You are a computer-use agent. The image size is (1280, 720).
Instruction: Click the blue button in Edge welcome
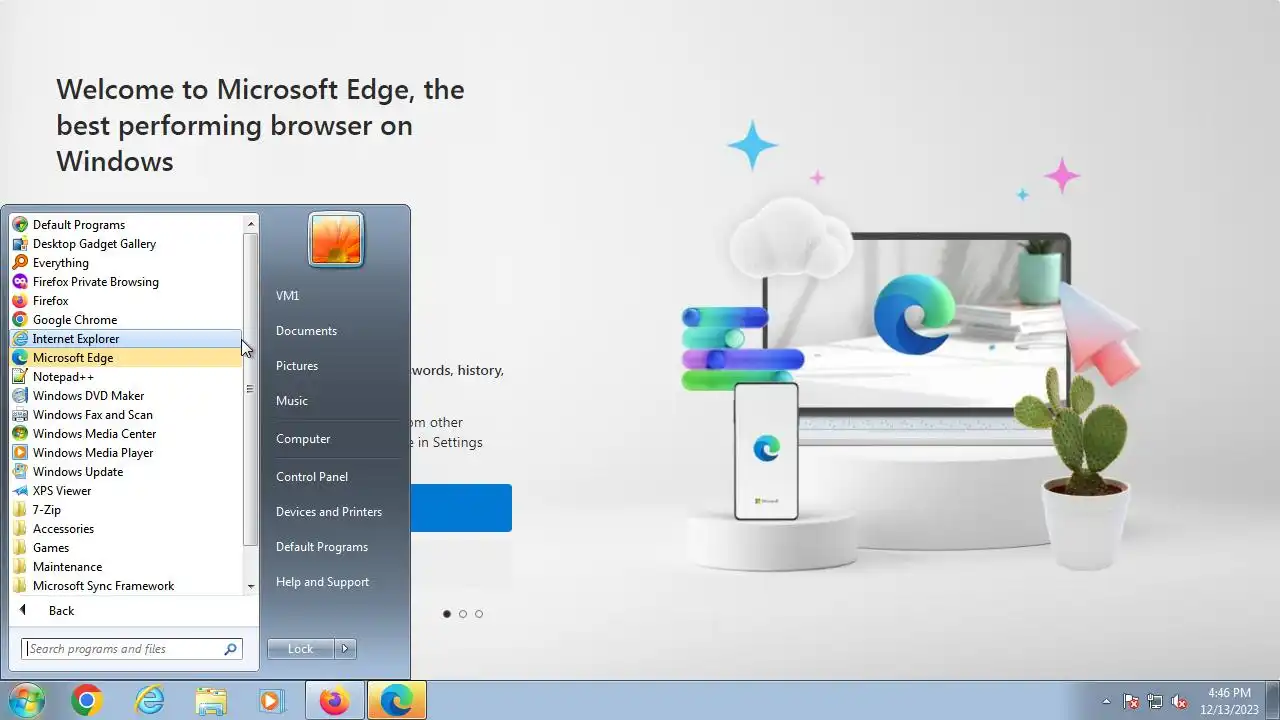(x=461, y=508)
